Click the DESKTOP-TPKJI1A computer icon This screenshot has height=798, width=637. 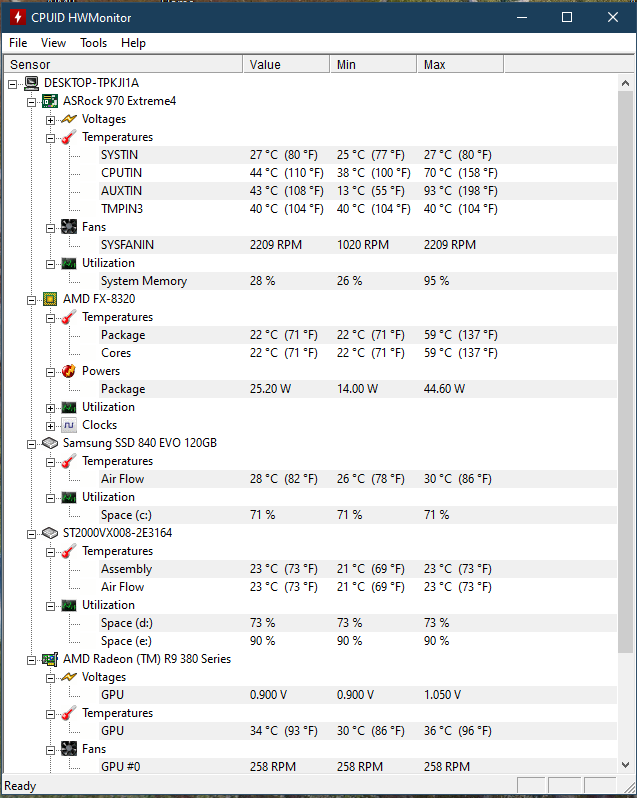coord(32,83)
